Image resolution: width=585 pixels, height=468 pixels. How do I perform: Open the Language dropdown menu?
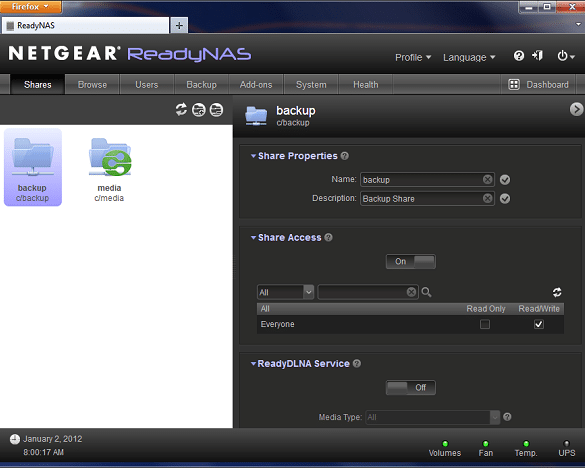(x=469, y=57)
